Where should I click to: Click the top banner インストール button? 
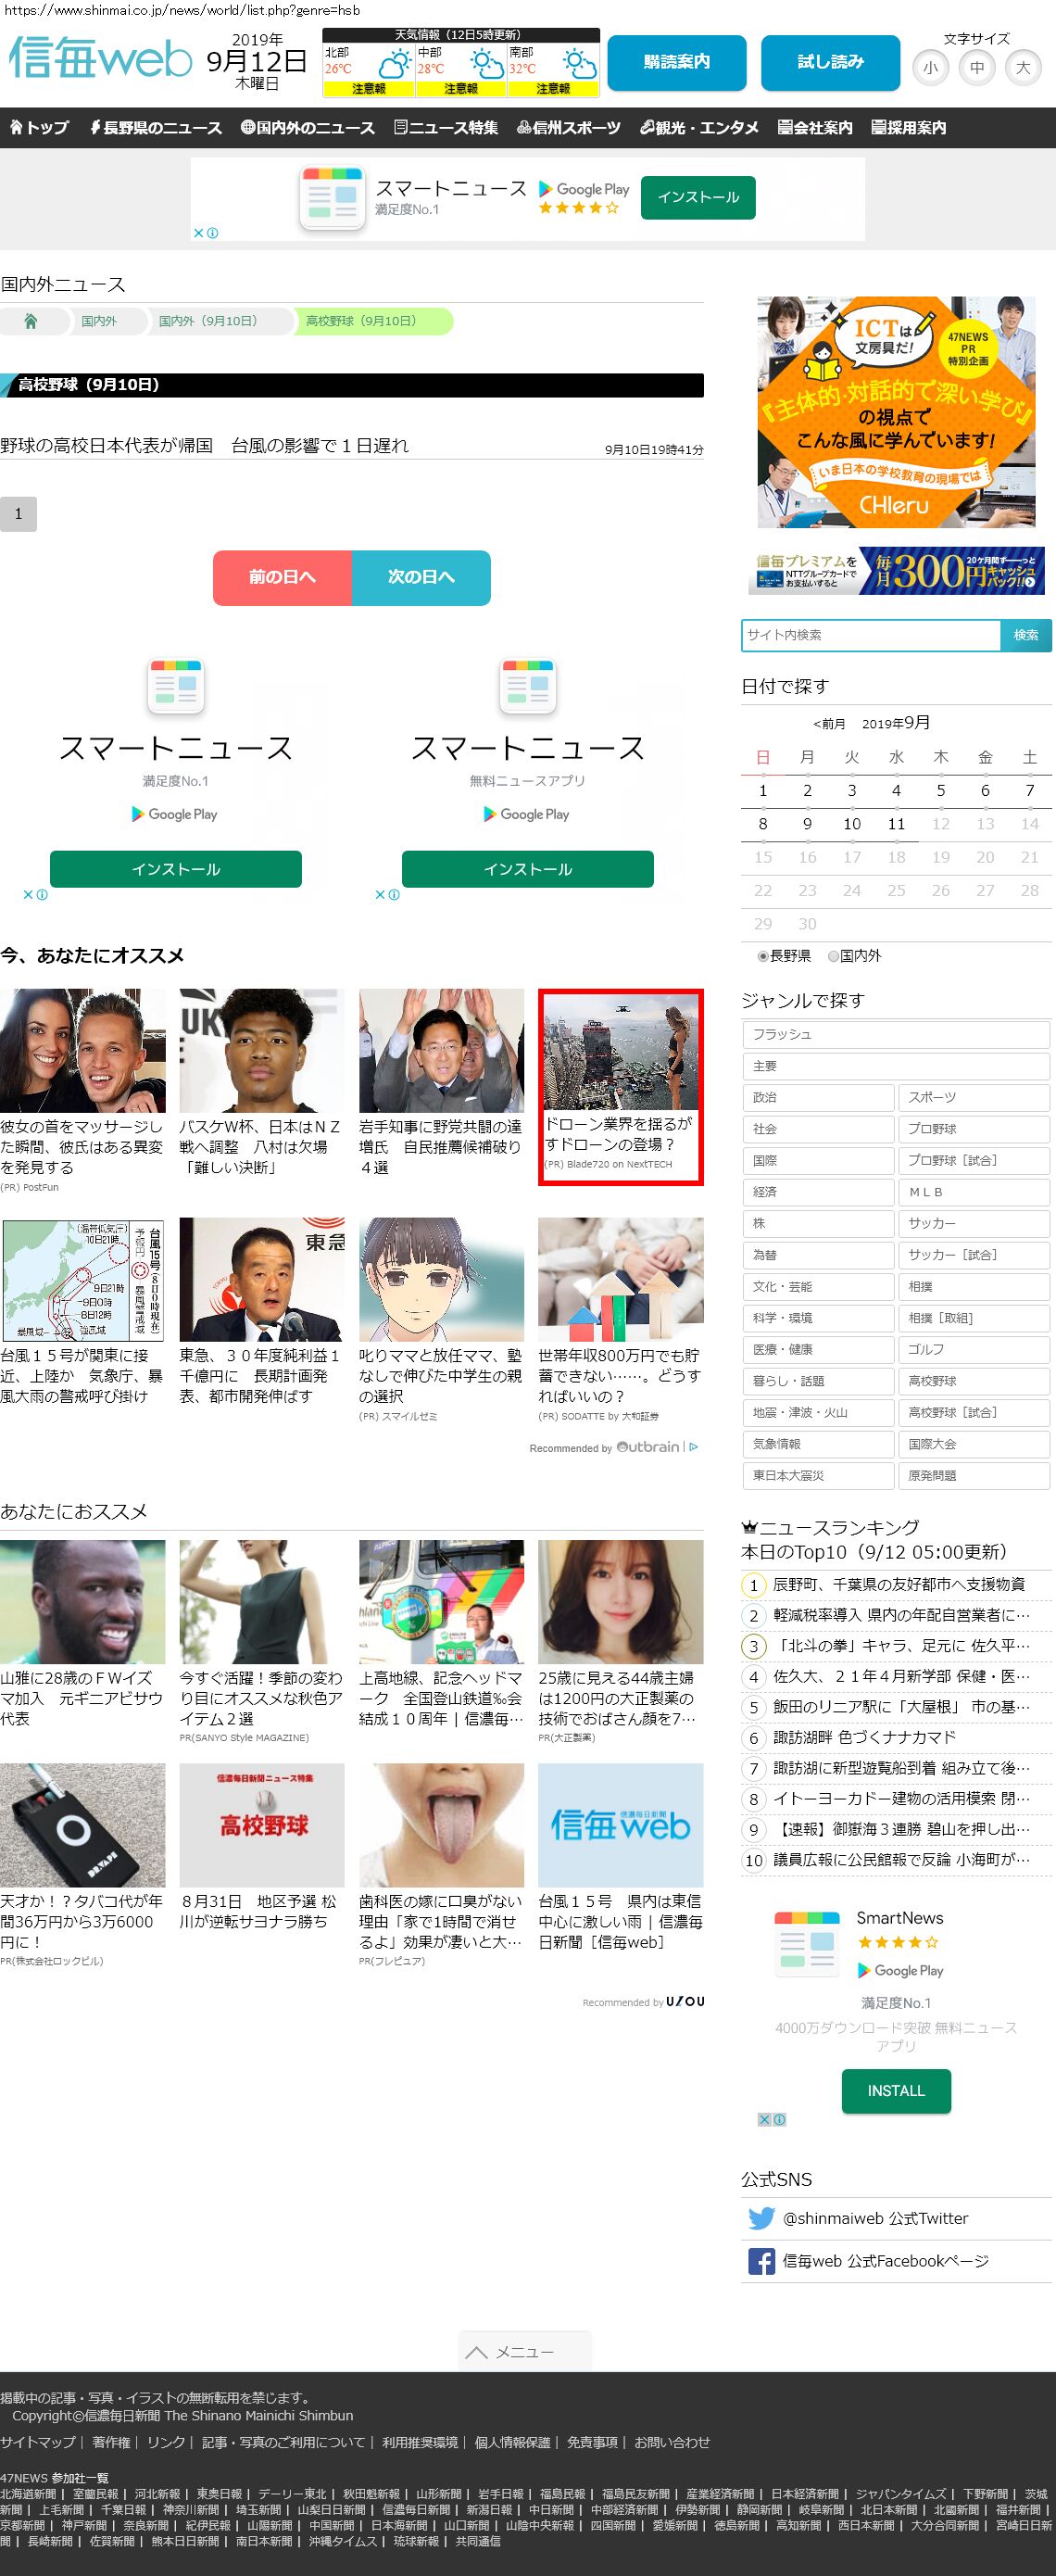(x=698, y=197)
